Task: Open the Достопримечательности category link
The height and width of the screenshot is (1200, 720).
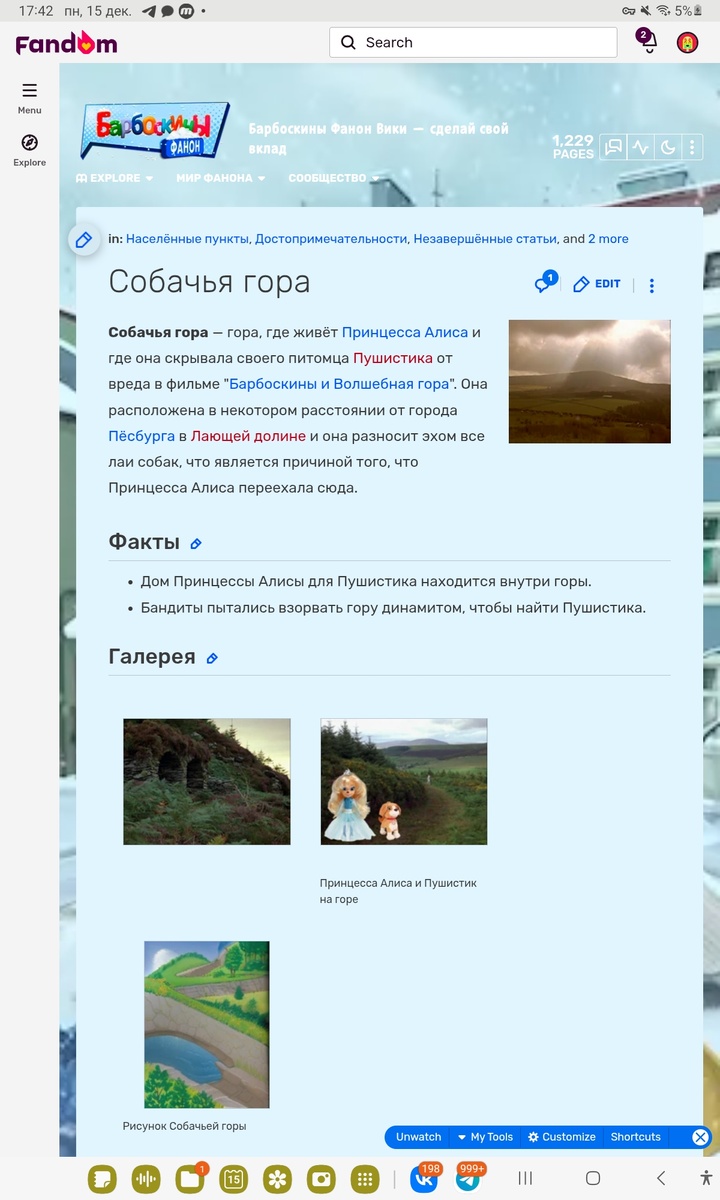Action: point(331,239)
